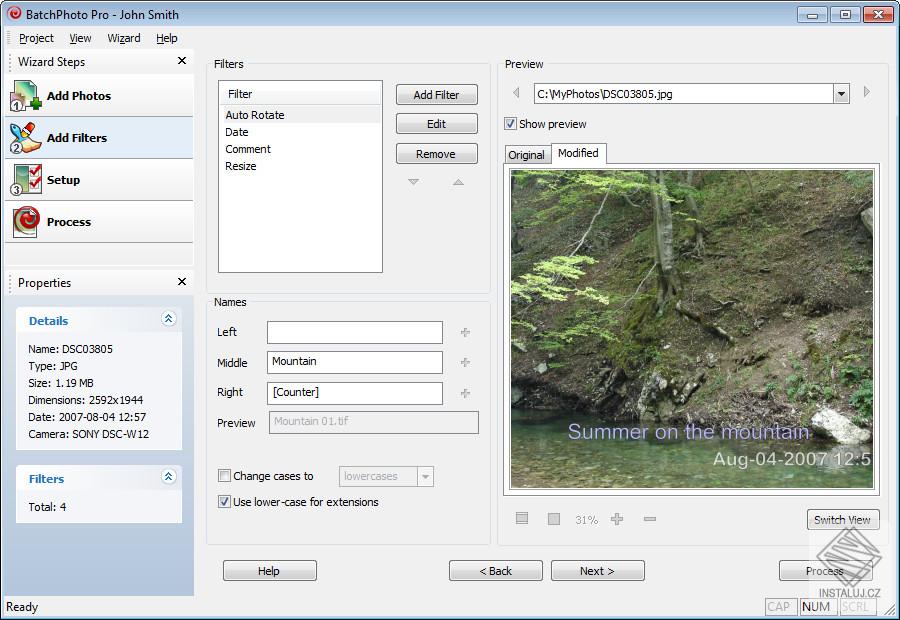The image size is (900, 620).
Task: Click the Add Filters brush icon
Action: tap(25, 138)
